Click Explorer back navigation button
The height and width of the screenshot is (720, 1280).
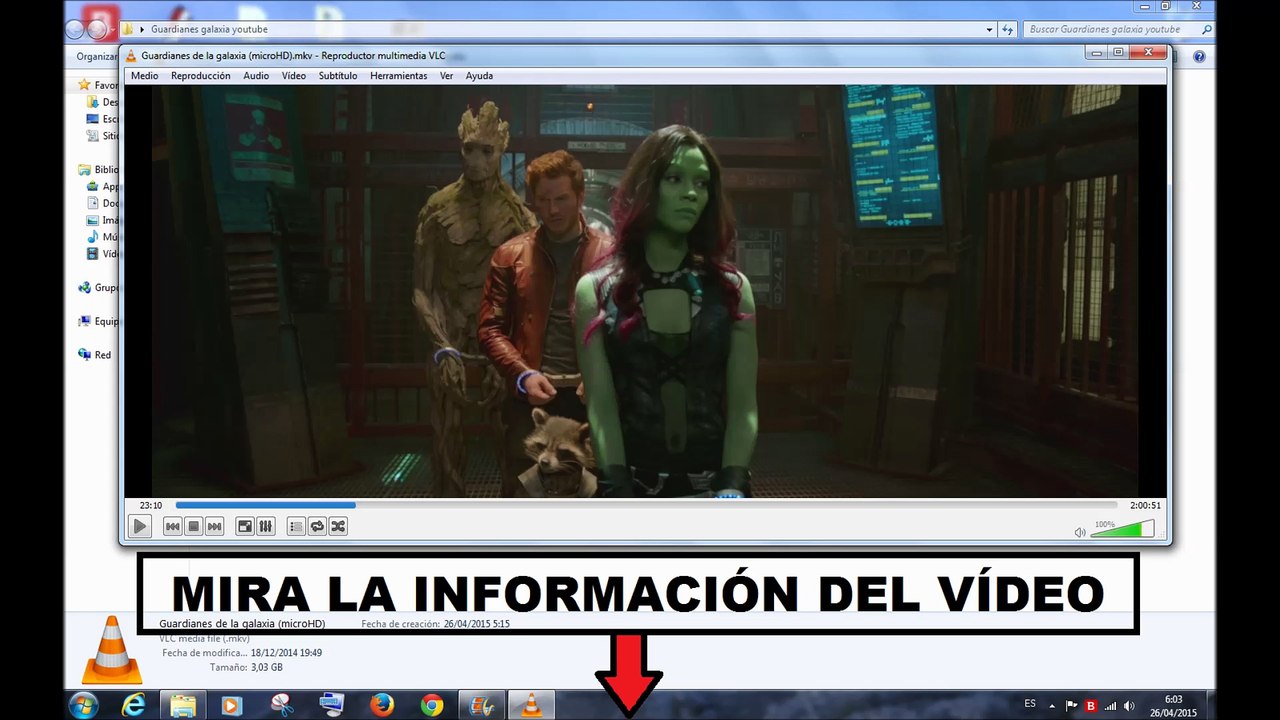click(x=75, y=29)
